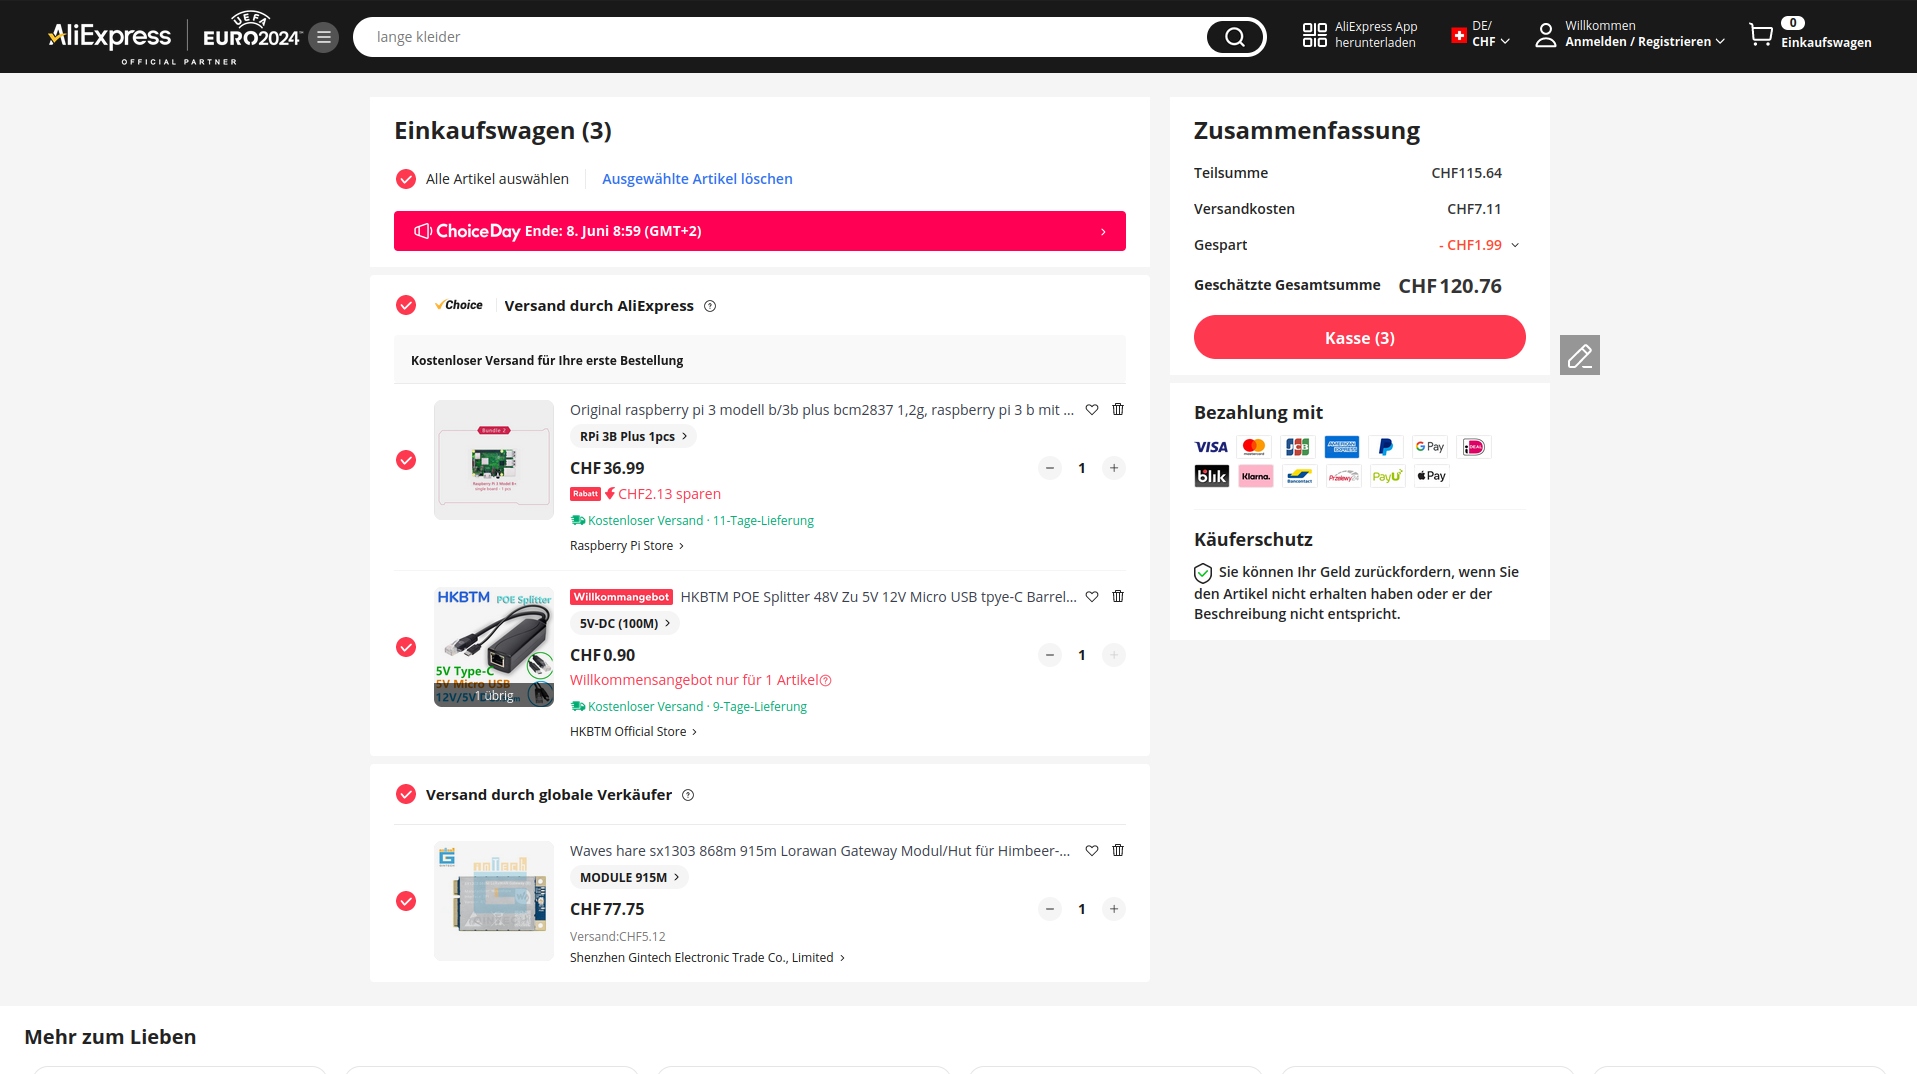Click the user account icon

[x=1546, y=35]
